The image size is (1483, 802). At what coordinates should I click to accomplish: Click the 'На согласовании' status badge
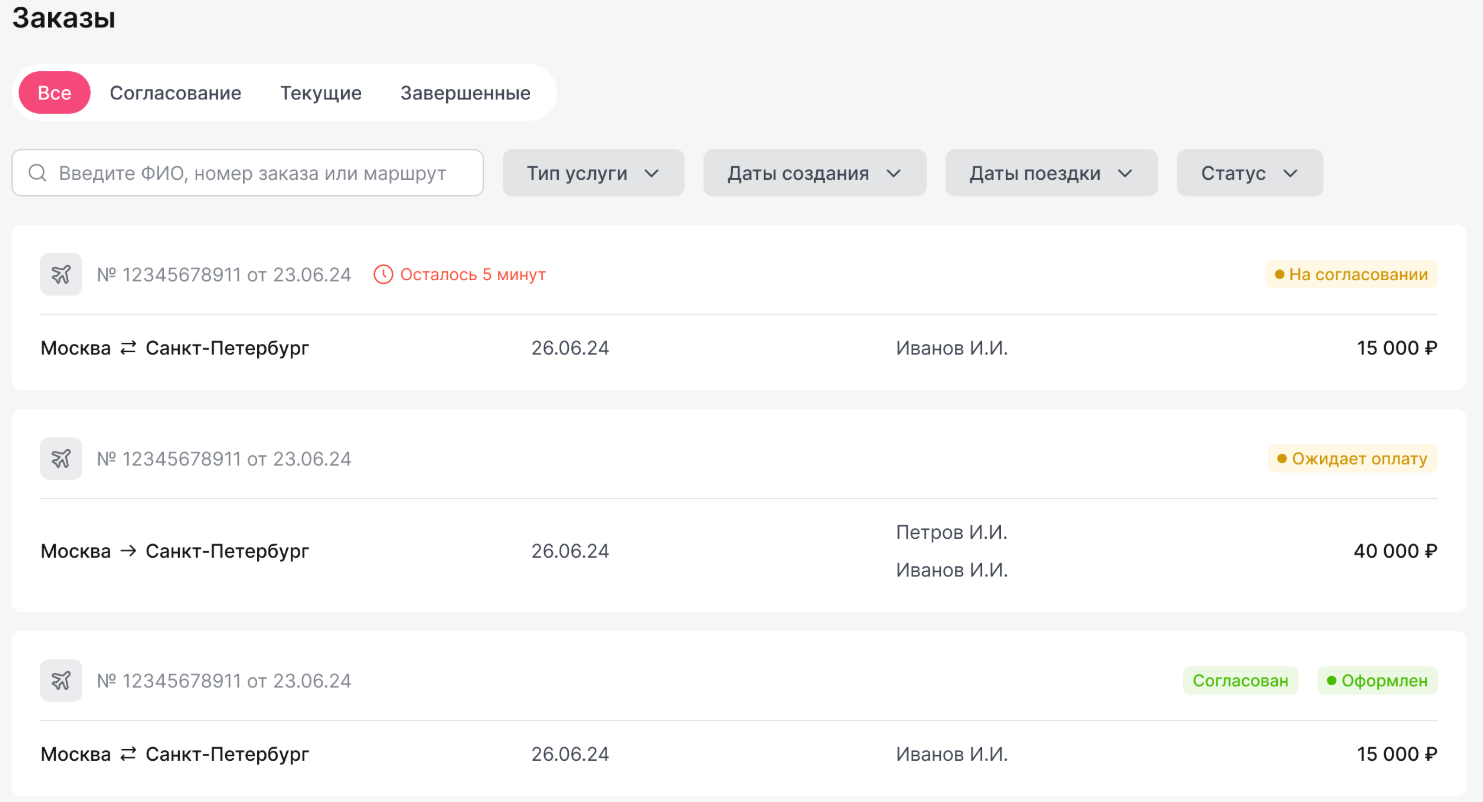click(x=1351, y=274)
